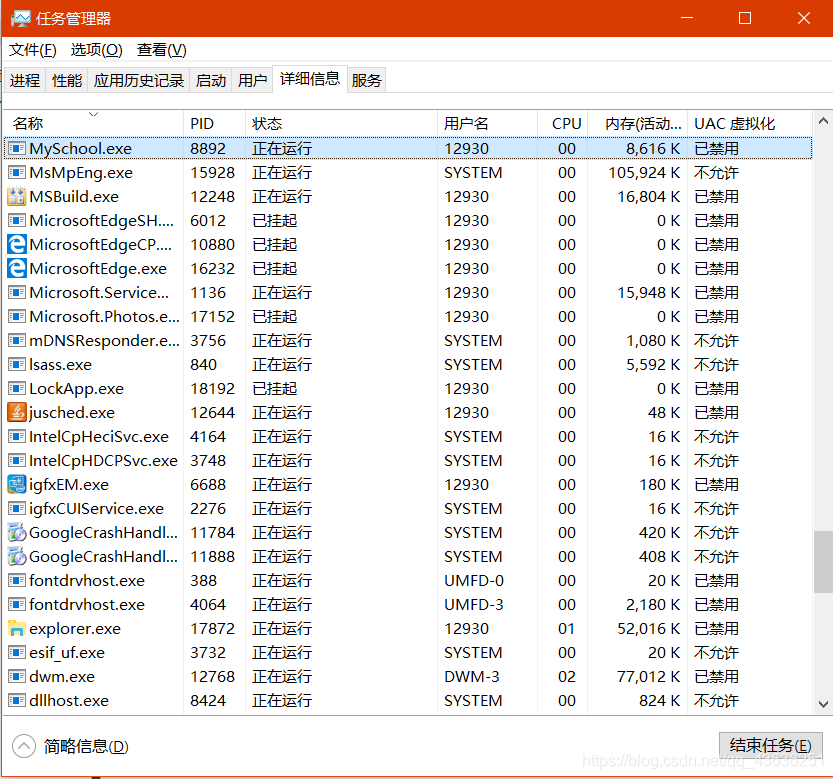Switch to the 用户 tab
The height and width of the screenshot is (779, 833).
click(252, 80)
